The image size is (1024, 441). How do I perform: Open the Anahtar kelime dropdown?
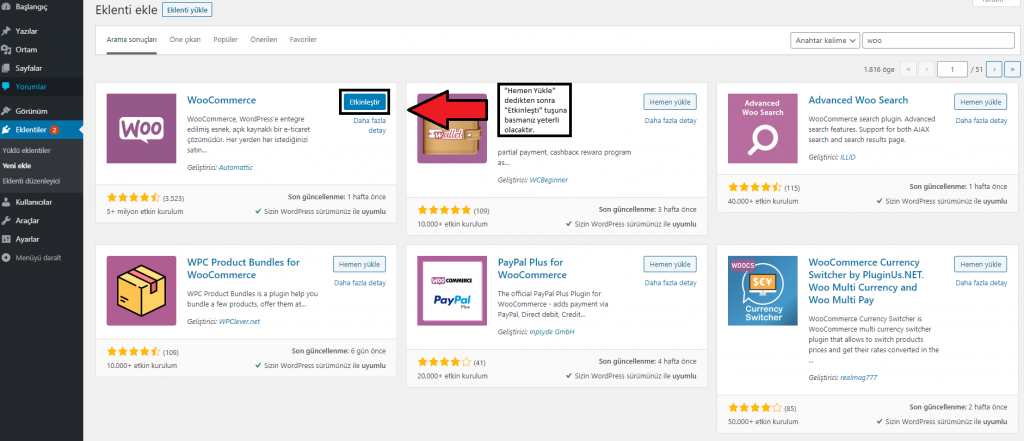824,41
